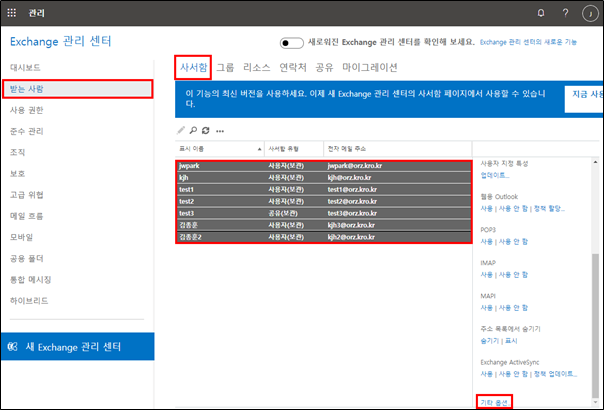604x410 pixels.
Task: Open 대시보드 in the sidebar
Action: 25,68
